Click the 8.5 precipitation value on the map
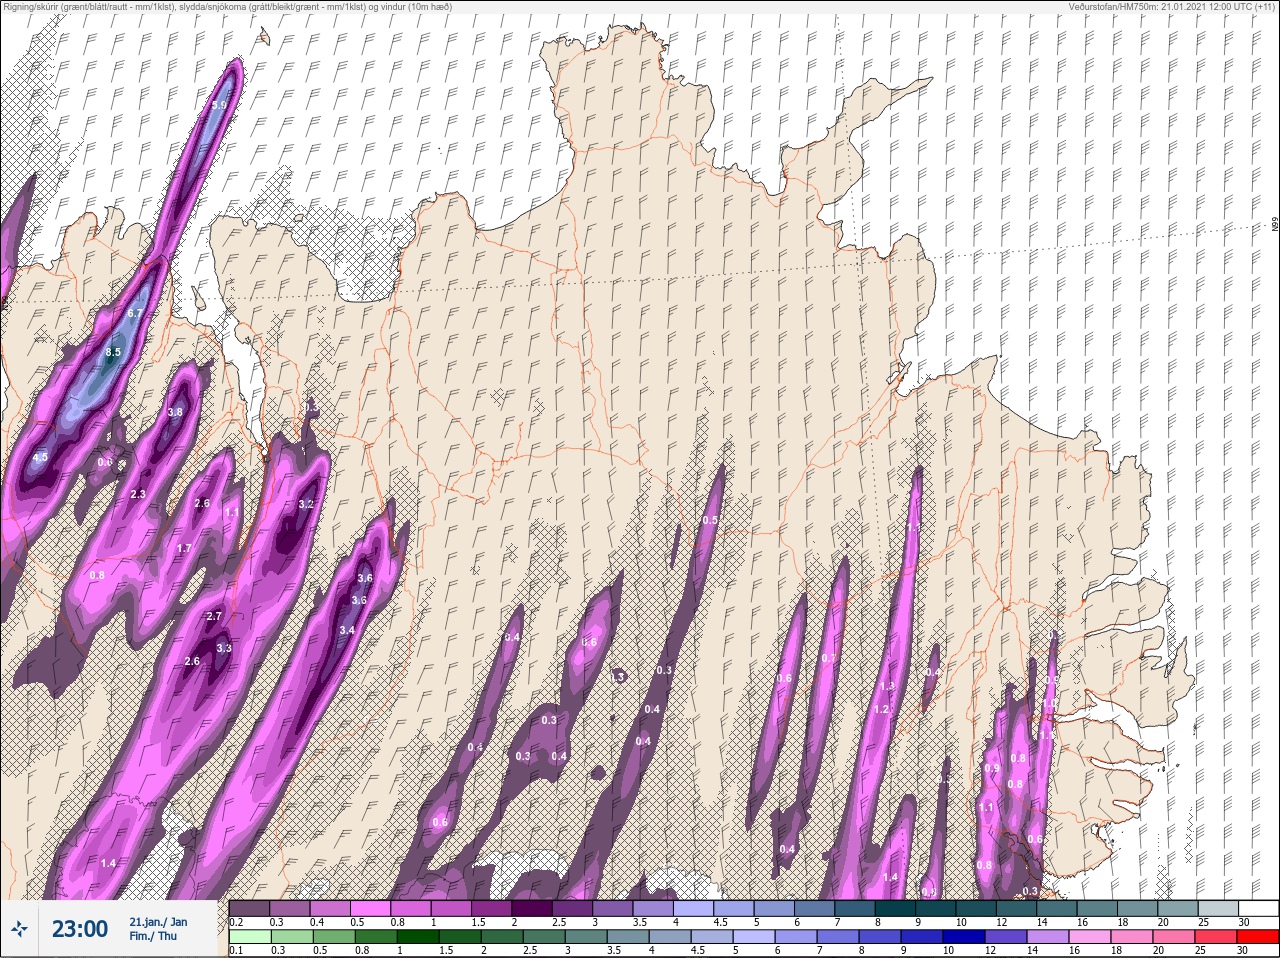Screen dimensions: 1280x958 [x=113, y=352]
